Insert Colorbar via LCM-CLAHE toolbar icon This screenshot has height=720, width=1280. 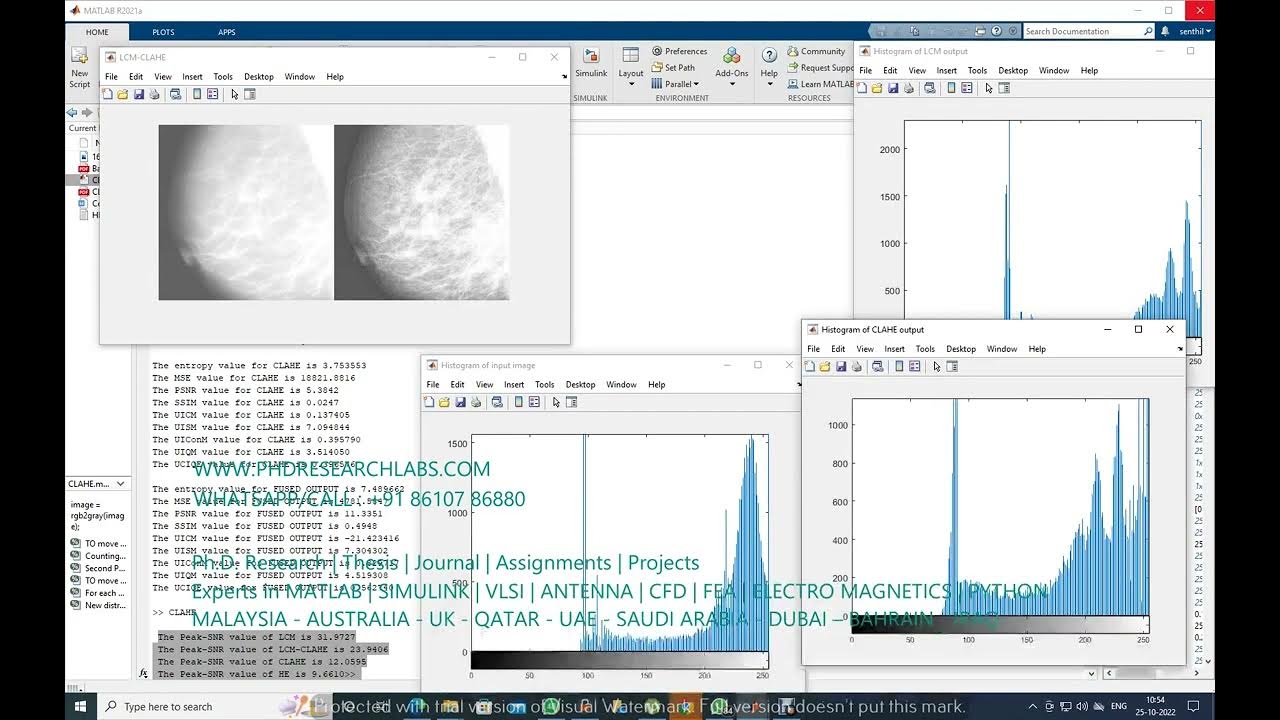[x=197, y=94]
